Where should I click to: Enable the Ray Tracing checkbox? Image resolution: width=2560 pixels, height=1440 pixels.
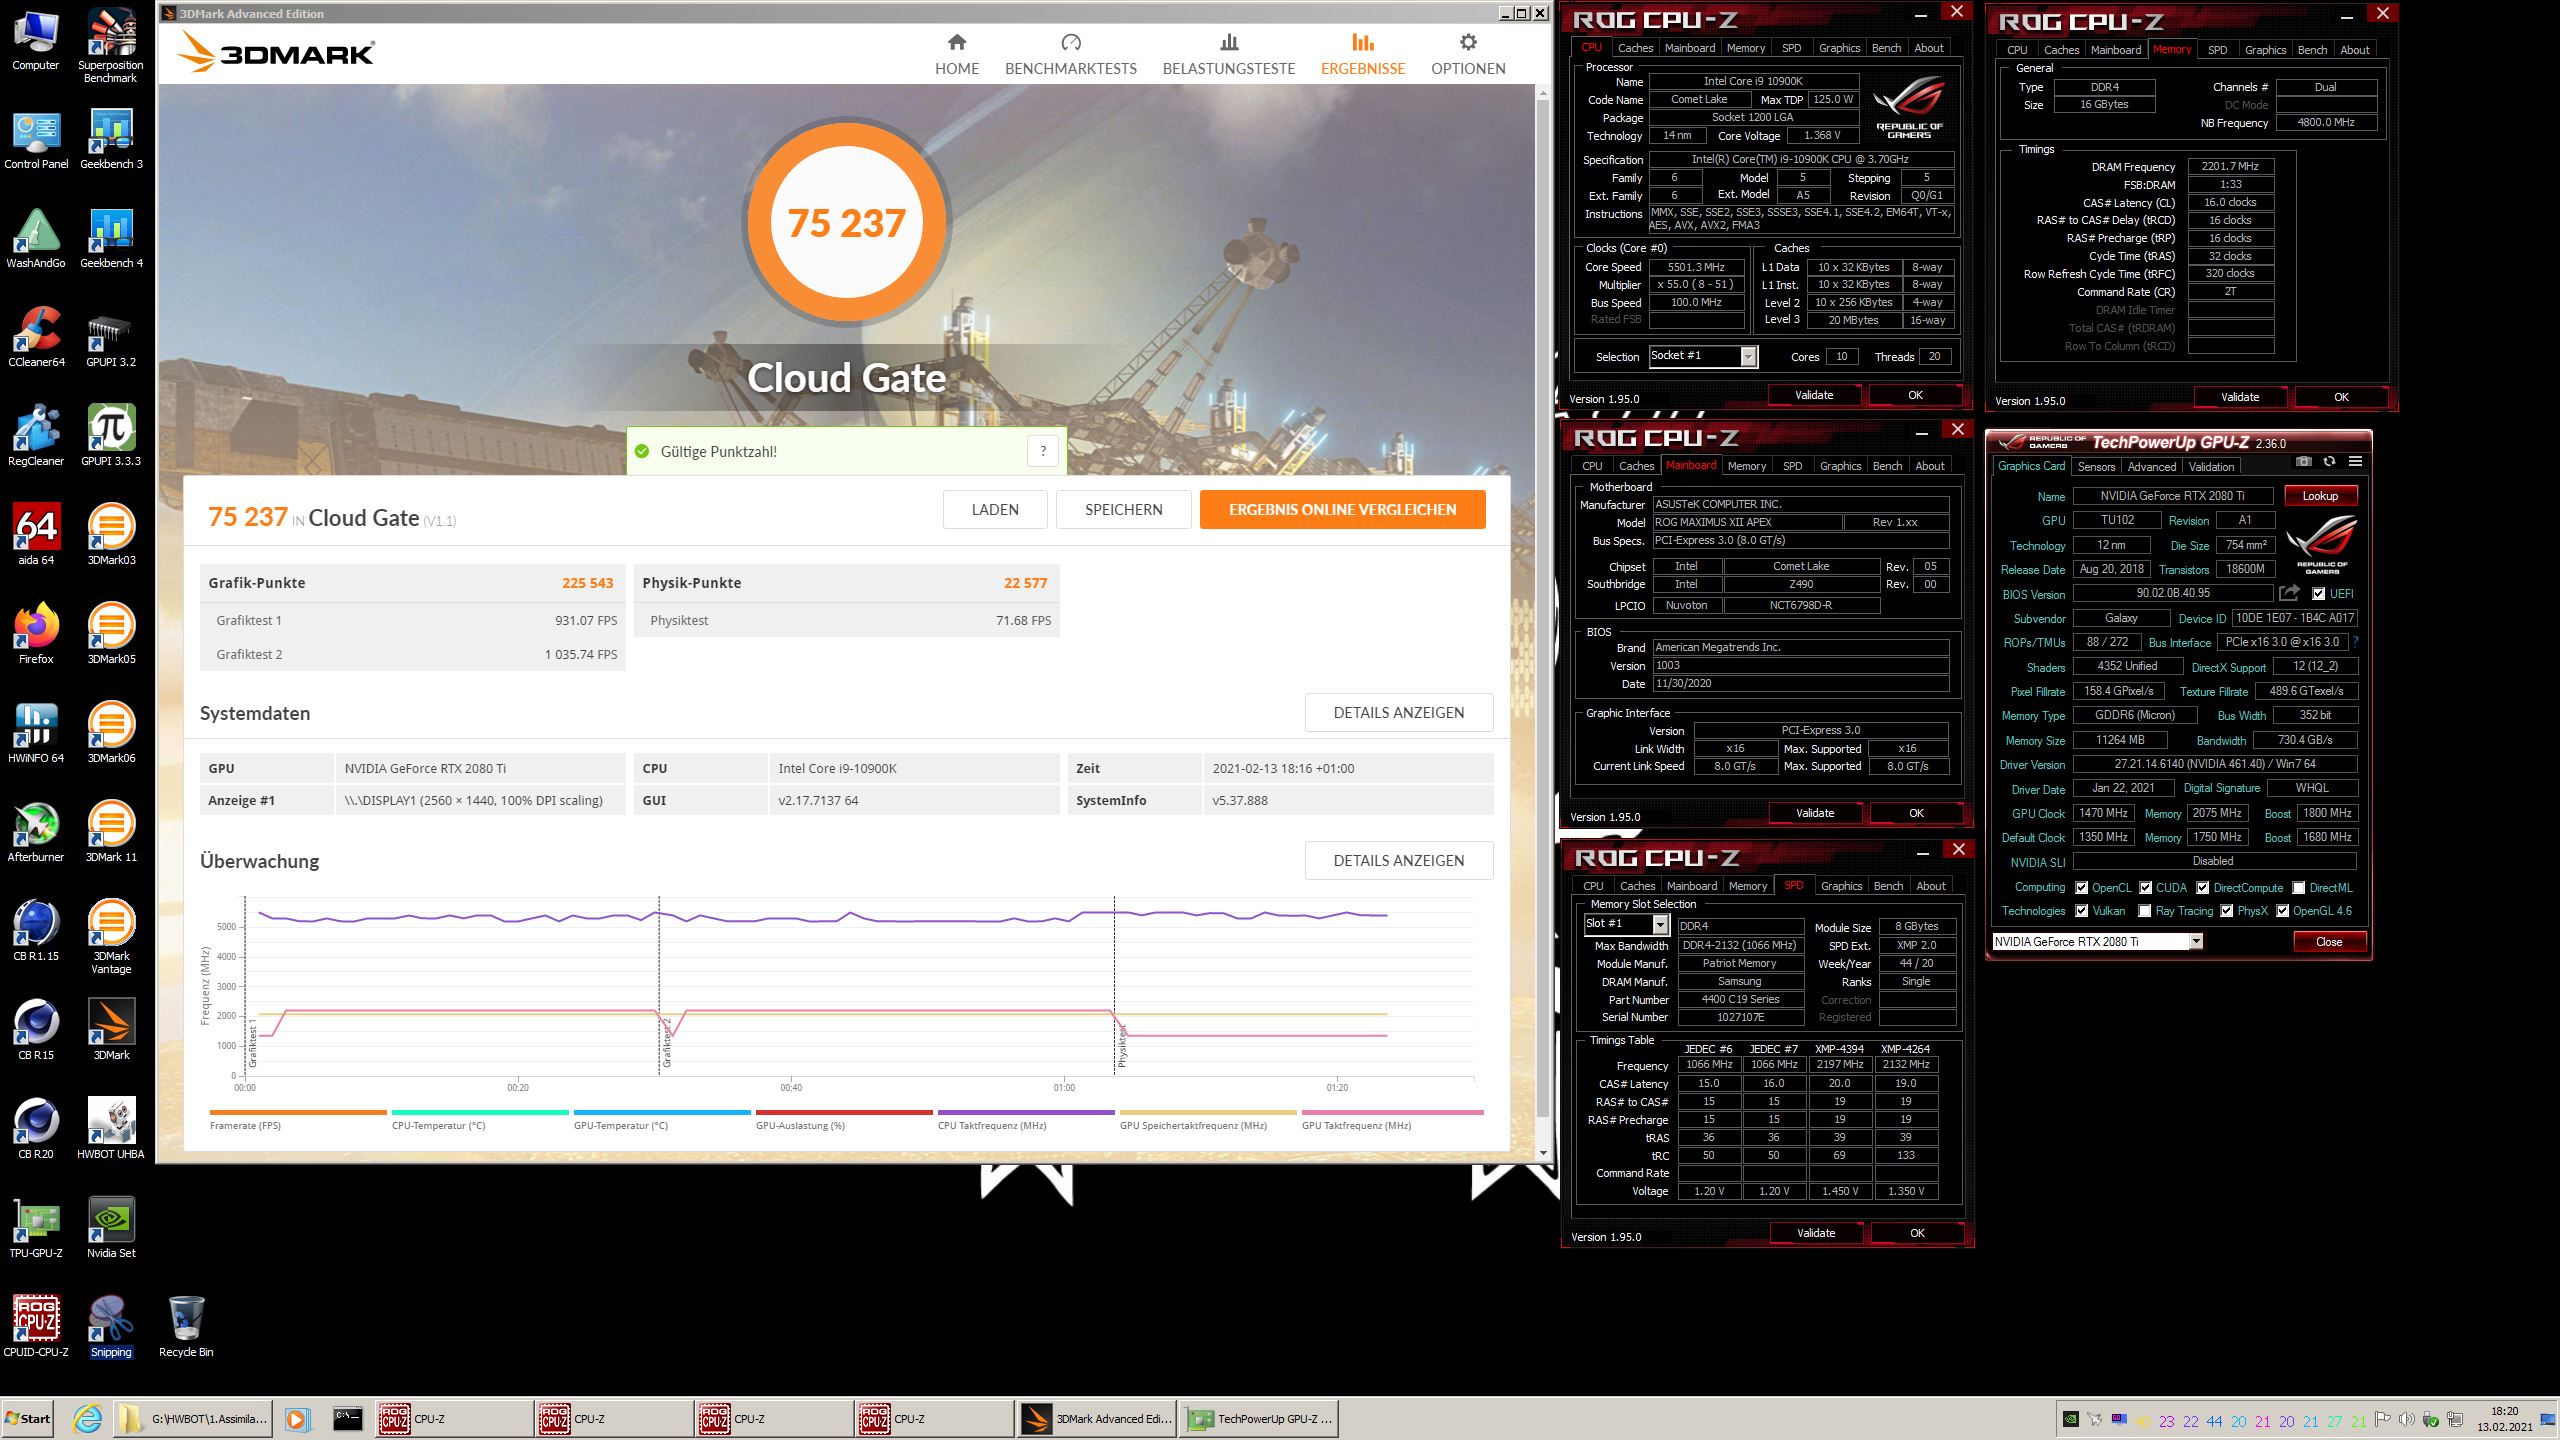[2144, 911]
